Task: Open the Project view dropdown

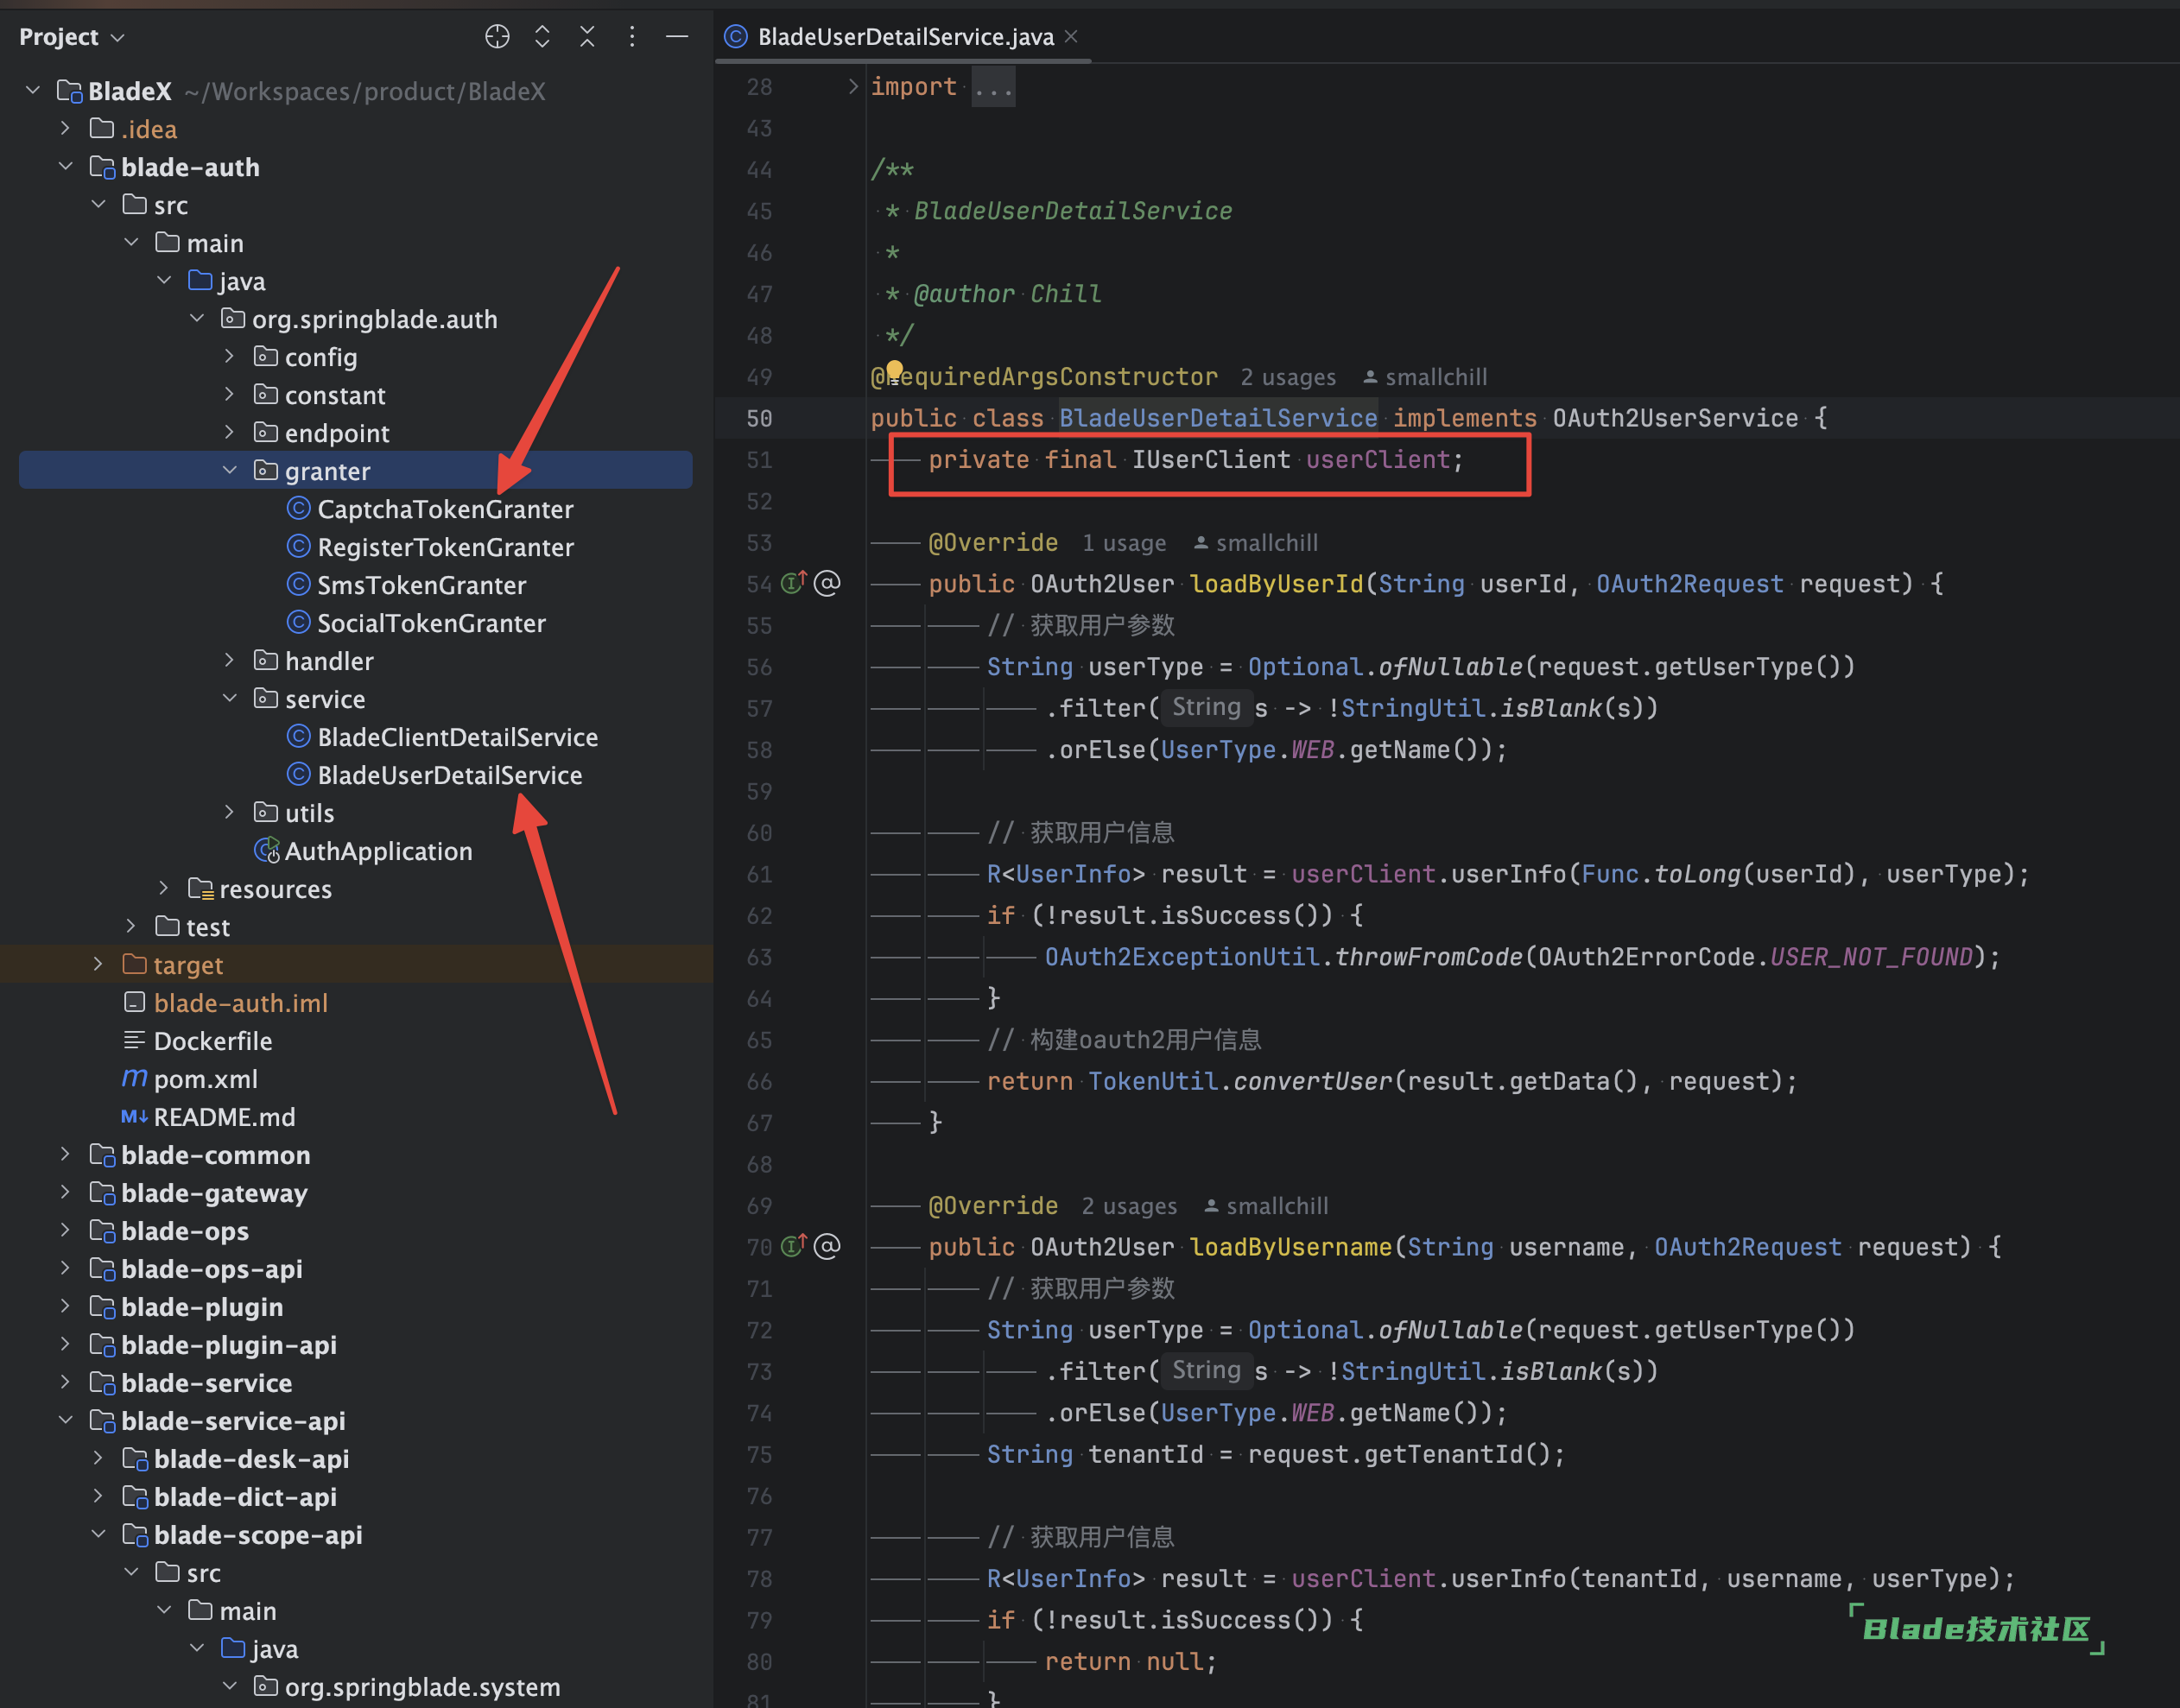Action: 72,37
